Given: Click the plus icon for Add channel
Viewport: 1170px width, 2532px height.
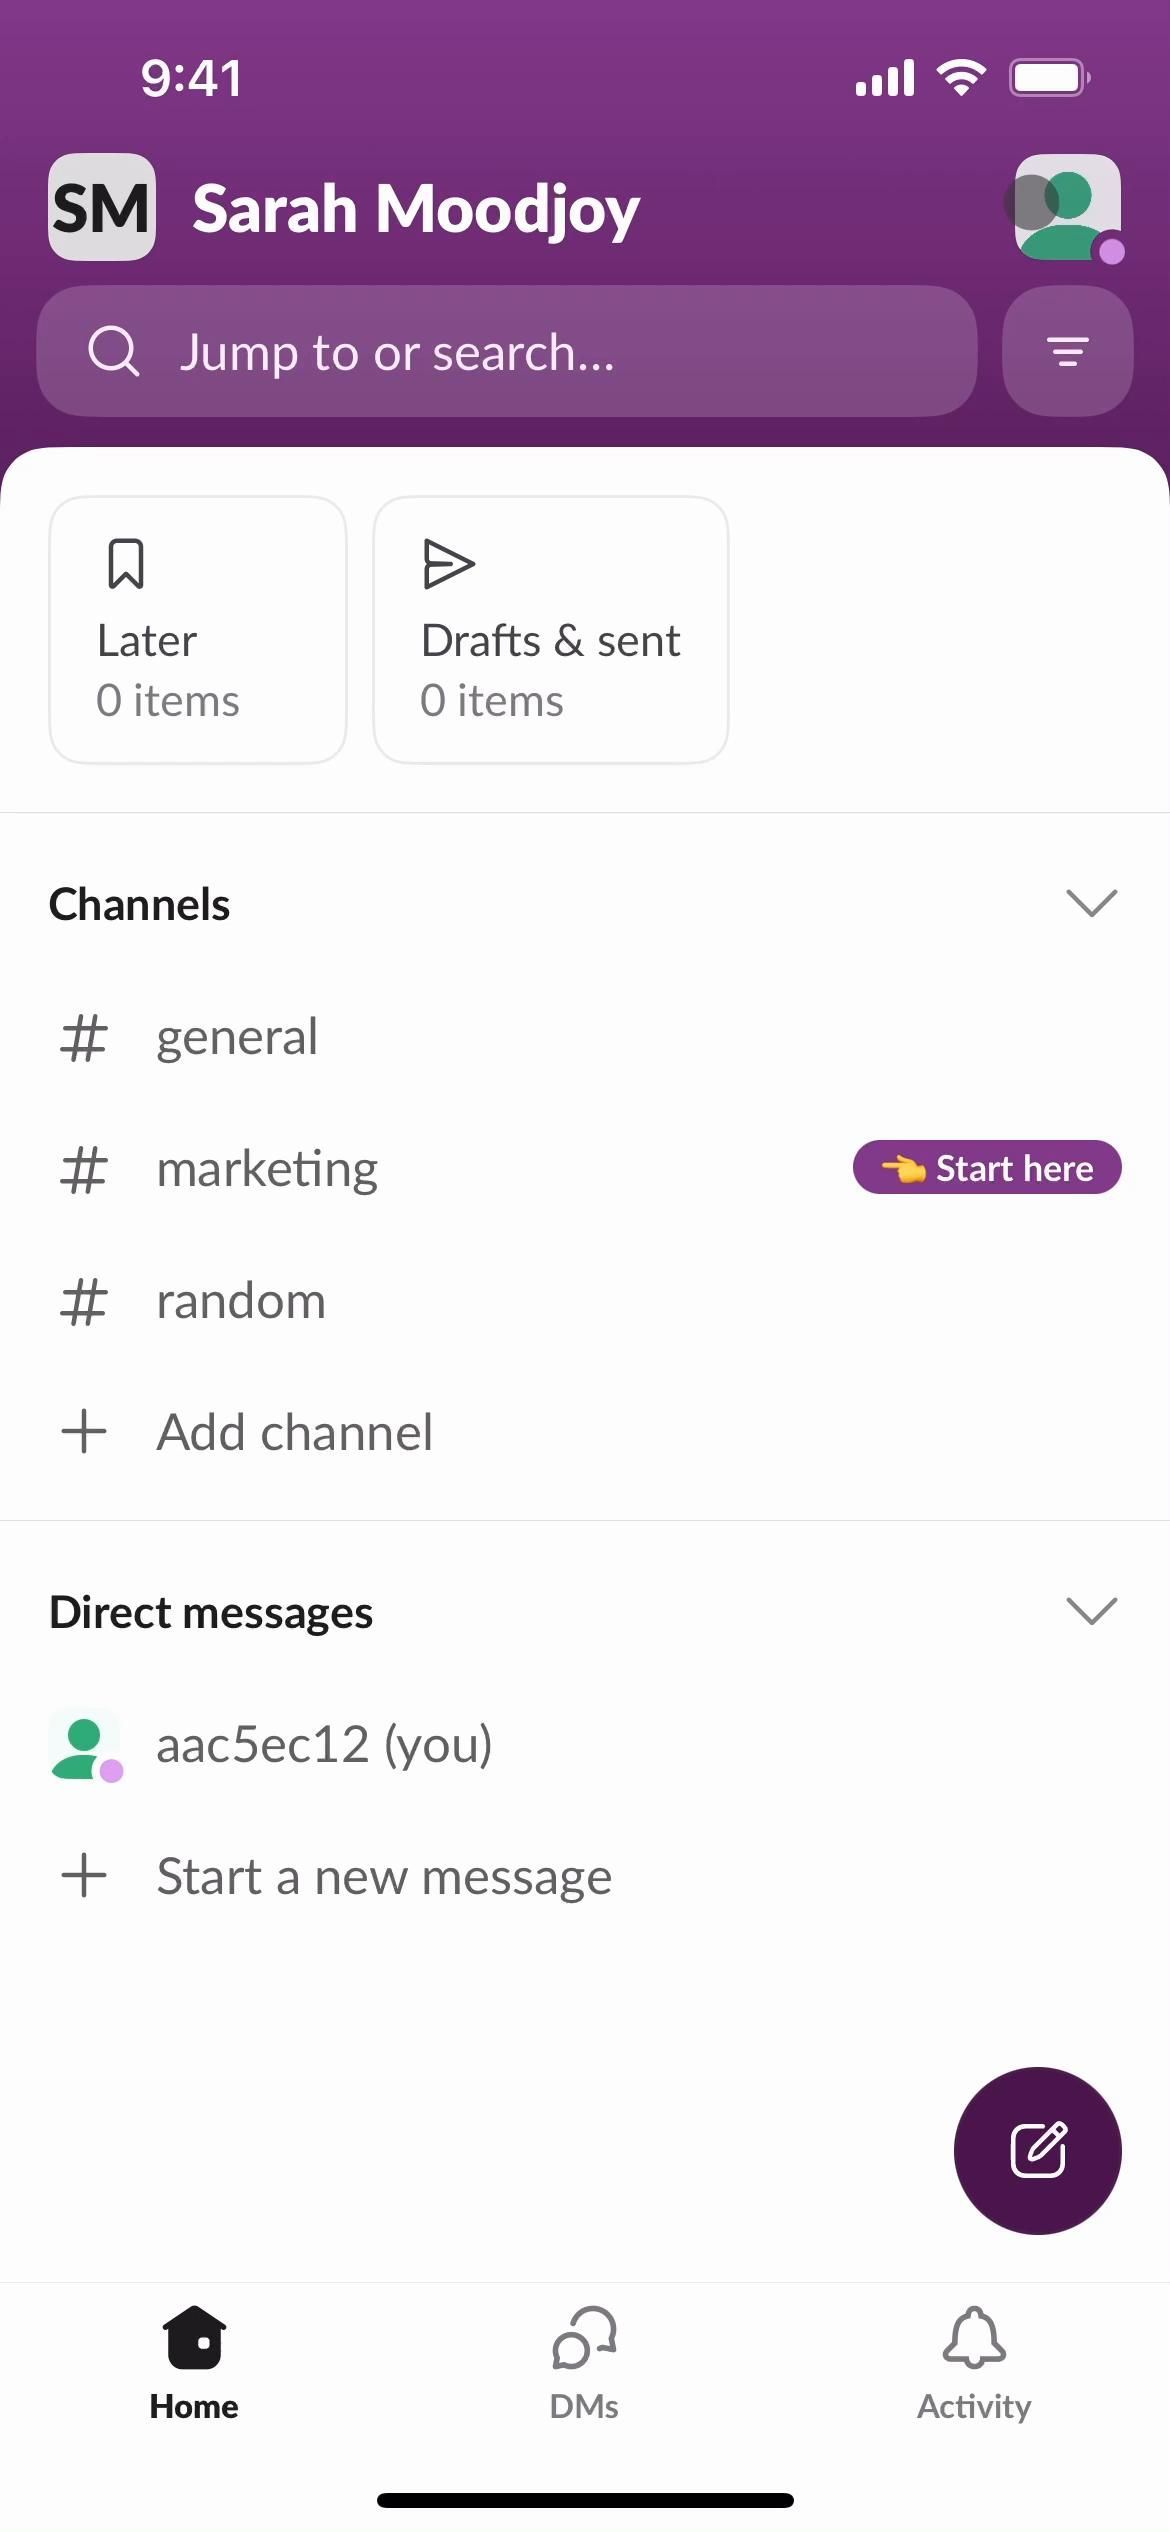Looking at the screenshot, I should [84, 1431].
